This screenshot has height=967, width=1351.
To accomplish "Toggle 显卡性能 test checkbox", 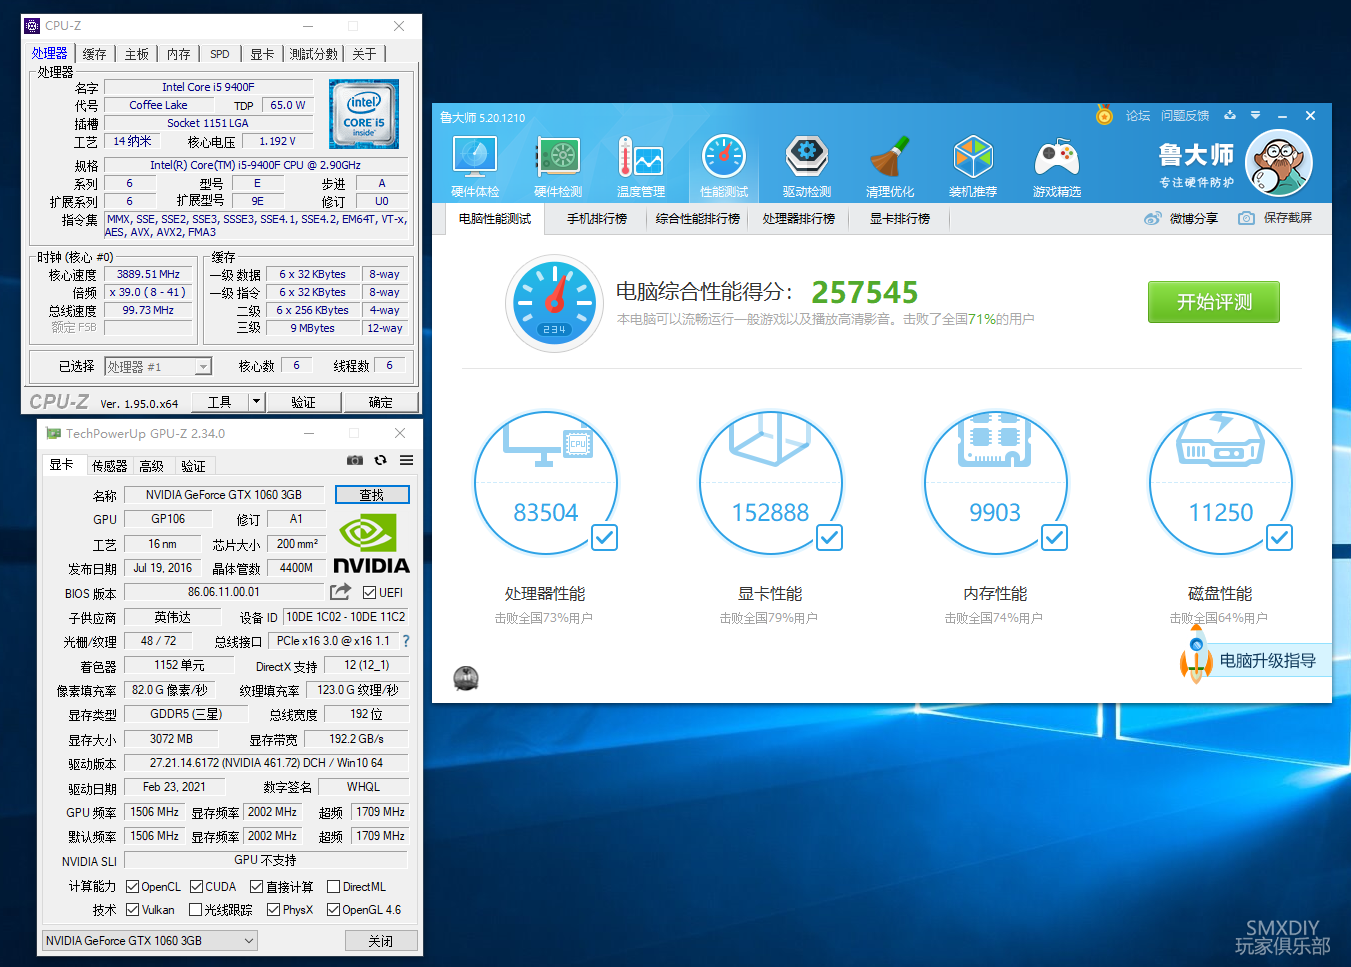I will point(829,537).
